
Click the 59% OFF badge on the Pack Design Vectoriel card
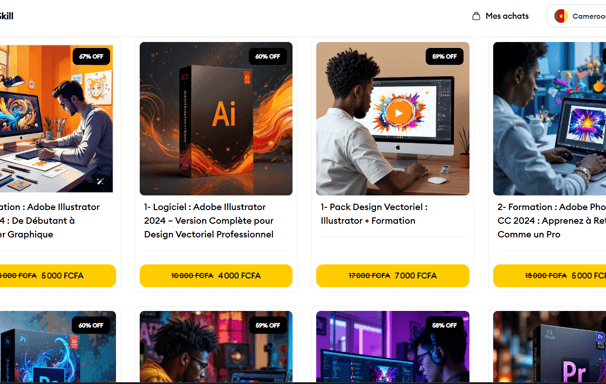444,56
